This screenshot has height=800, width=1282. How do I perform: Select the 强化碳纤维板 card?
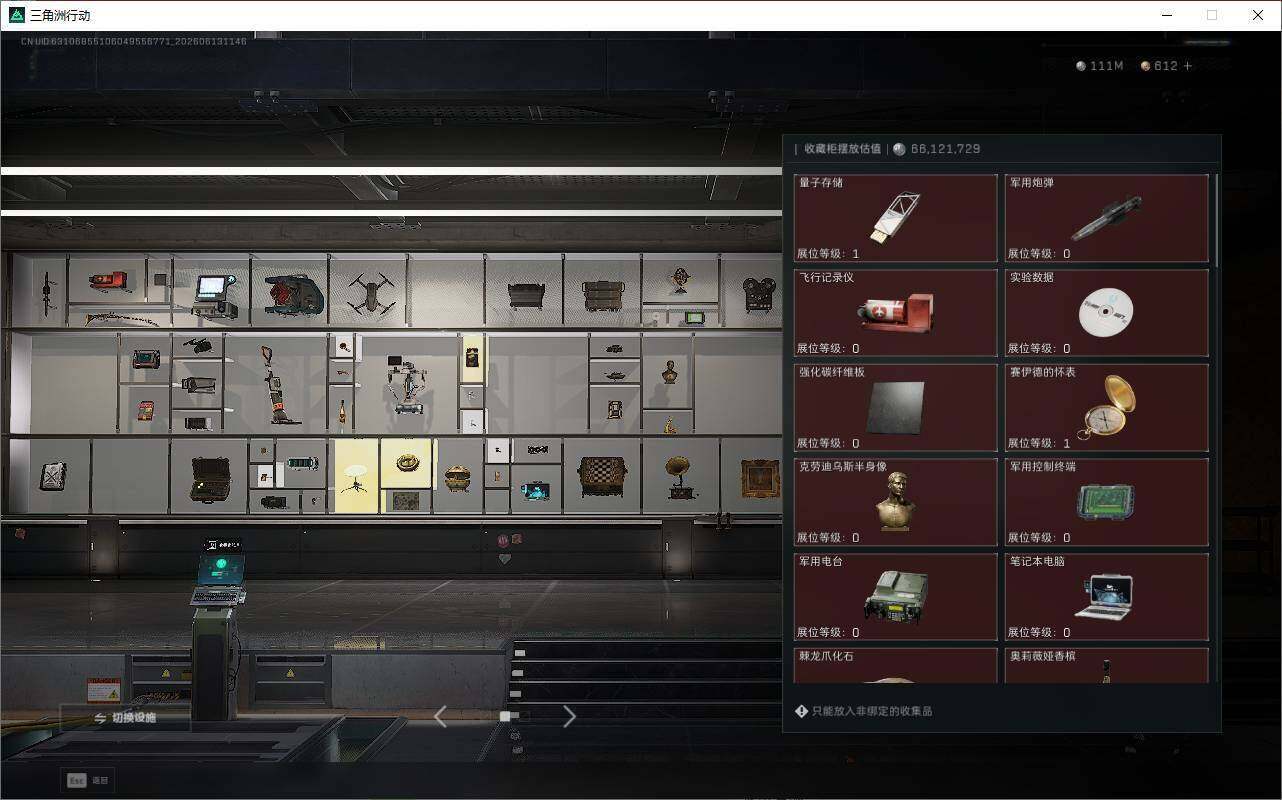895,407
